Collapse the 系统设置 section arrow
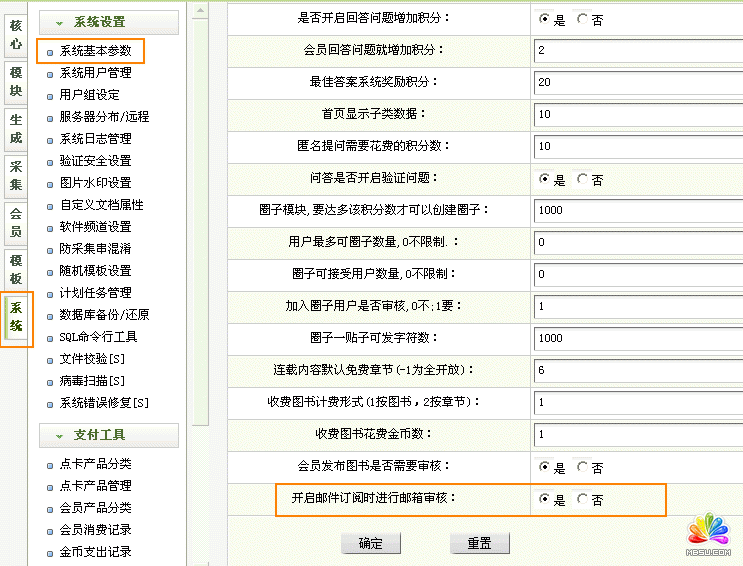The width and height of the screenshot is (743, 566). (x=61, y=22)
